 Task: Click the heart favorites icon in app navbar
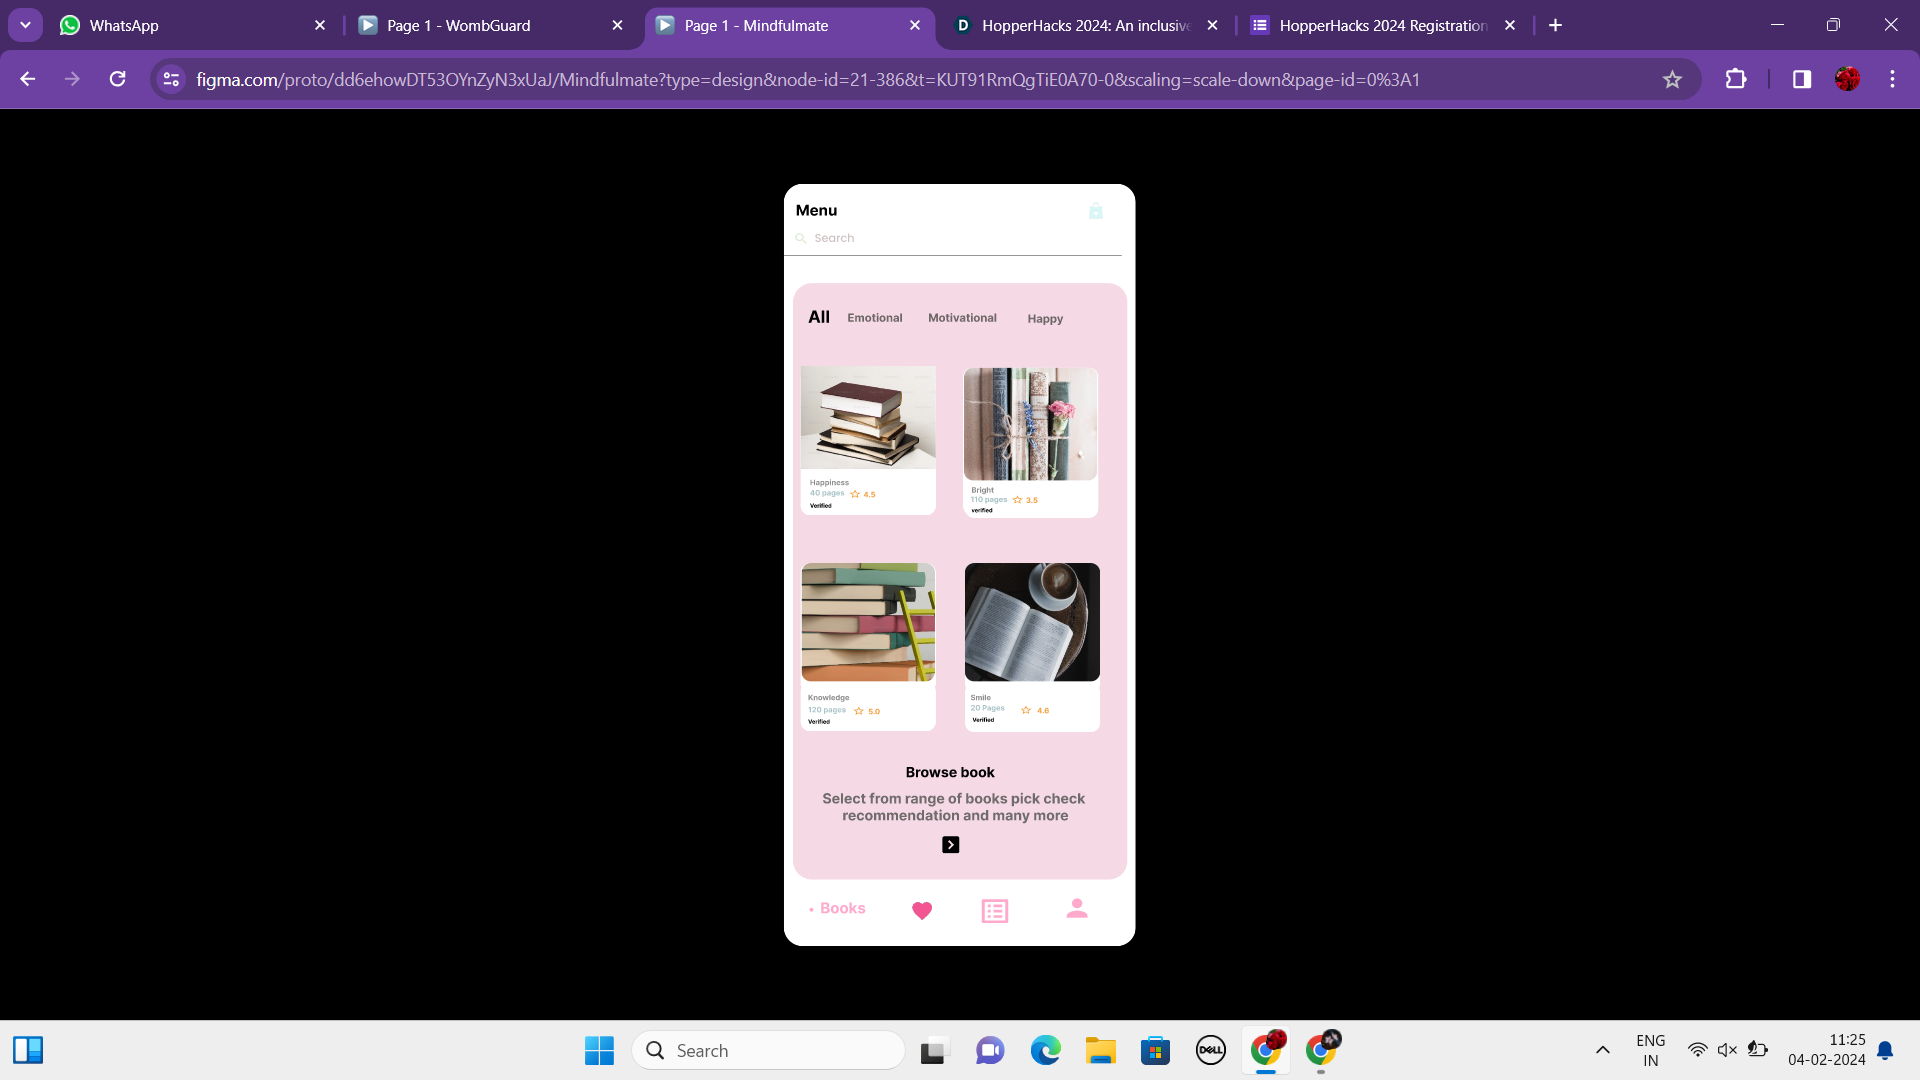pos(921,910)
